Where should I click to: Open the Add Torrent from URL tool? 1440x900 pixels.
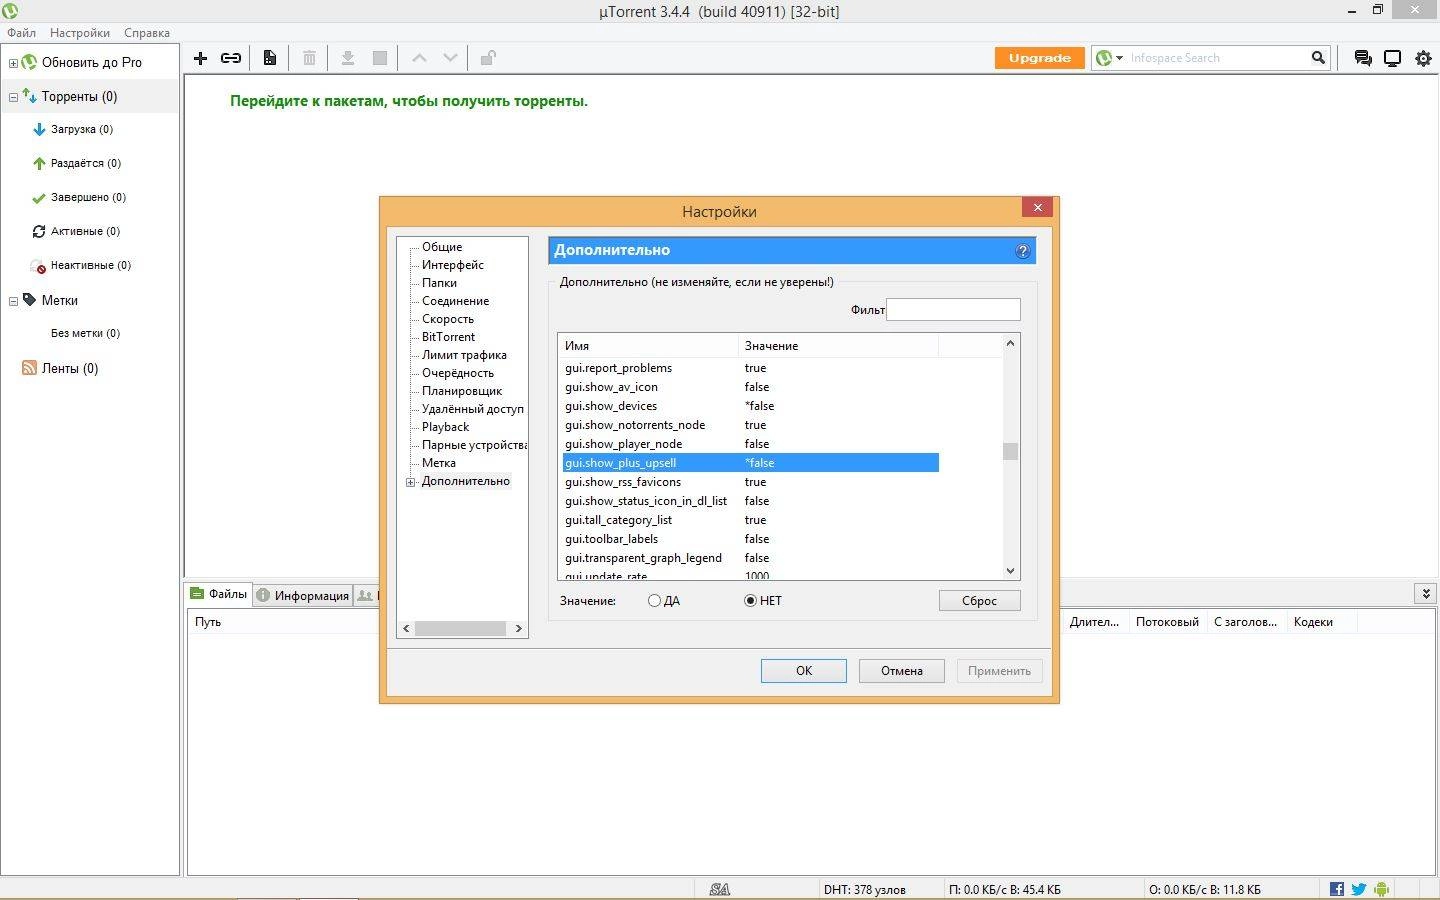(230, 57)
